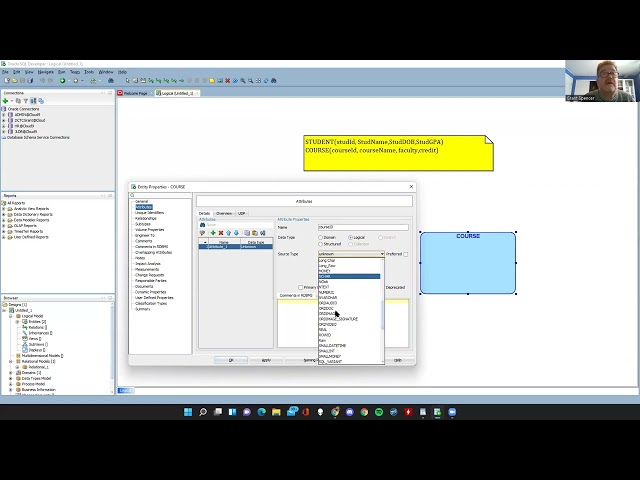This screenshot has height=480, width=640.
Task: Expand the HR@Cloud connection node
Action: coord(4,126)
